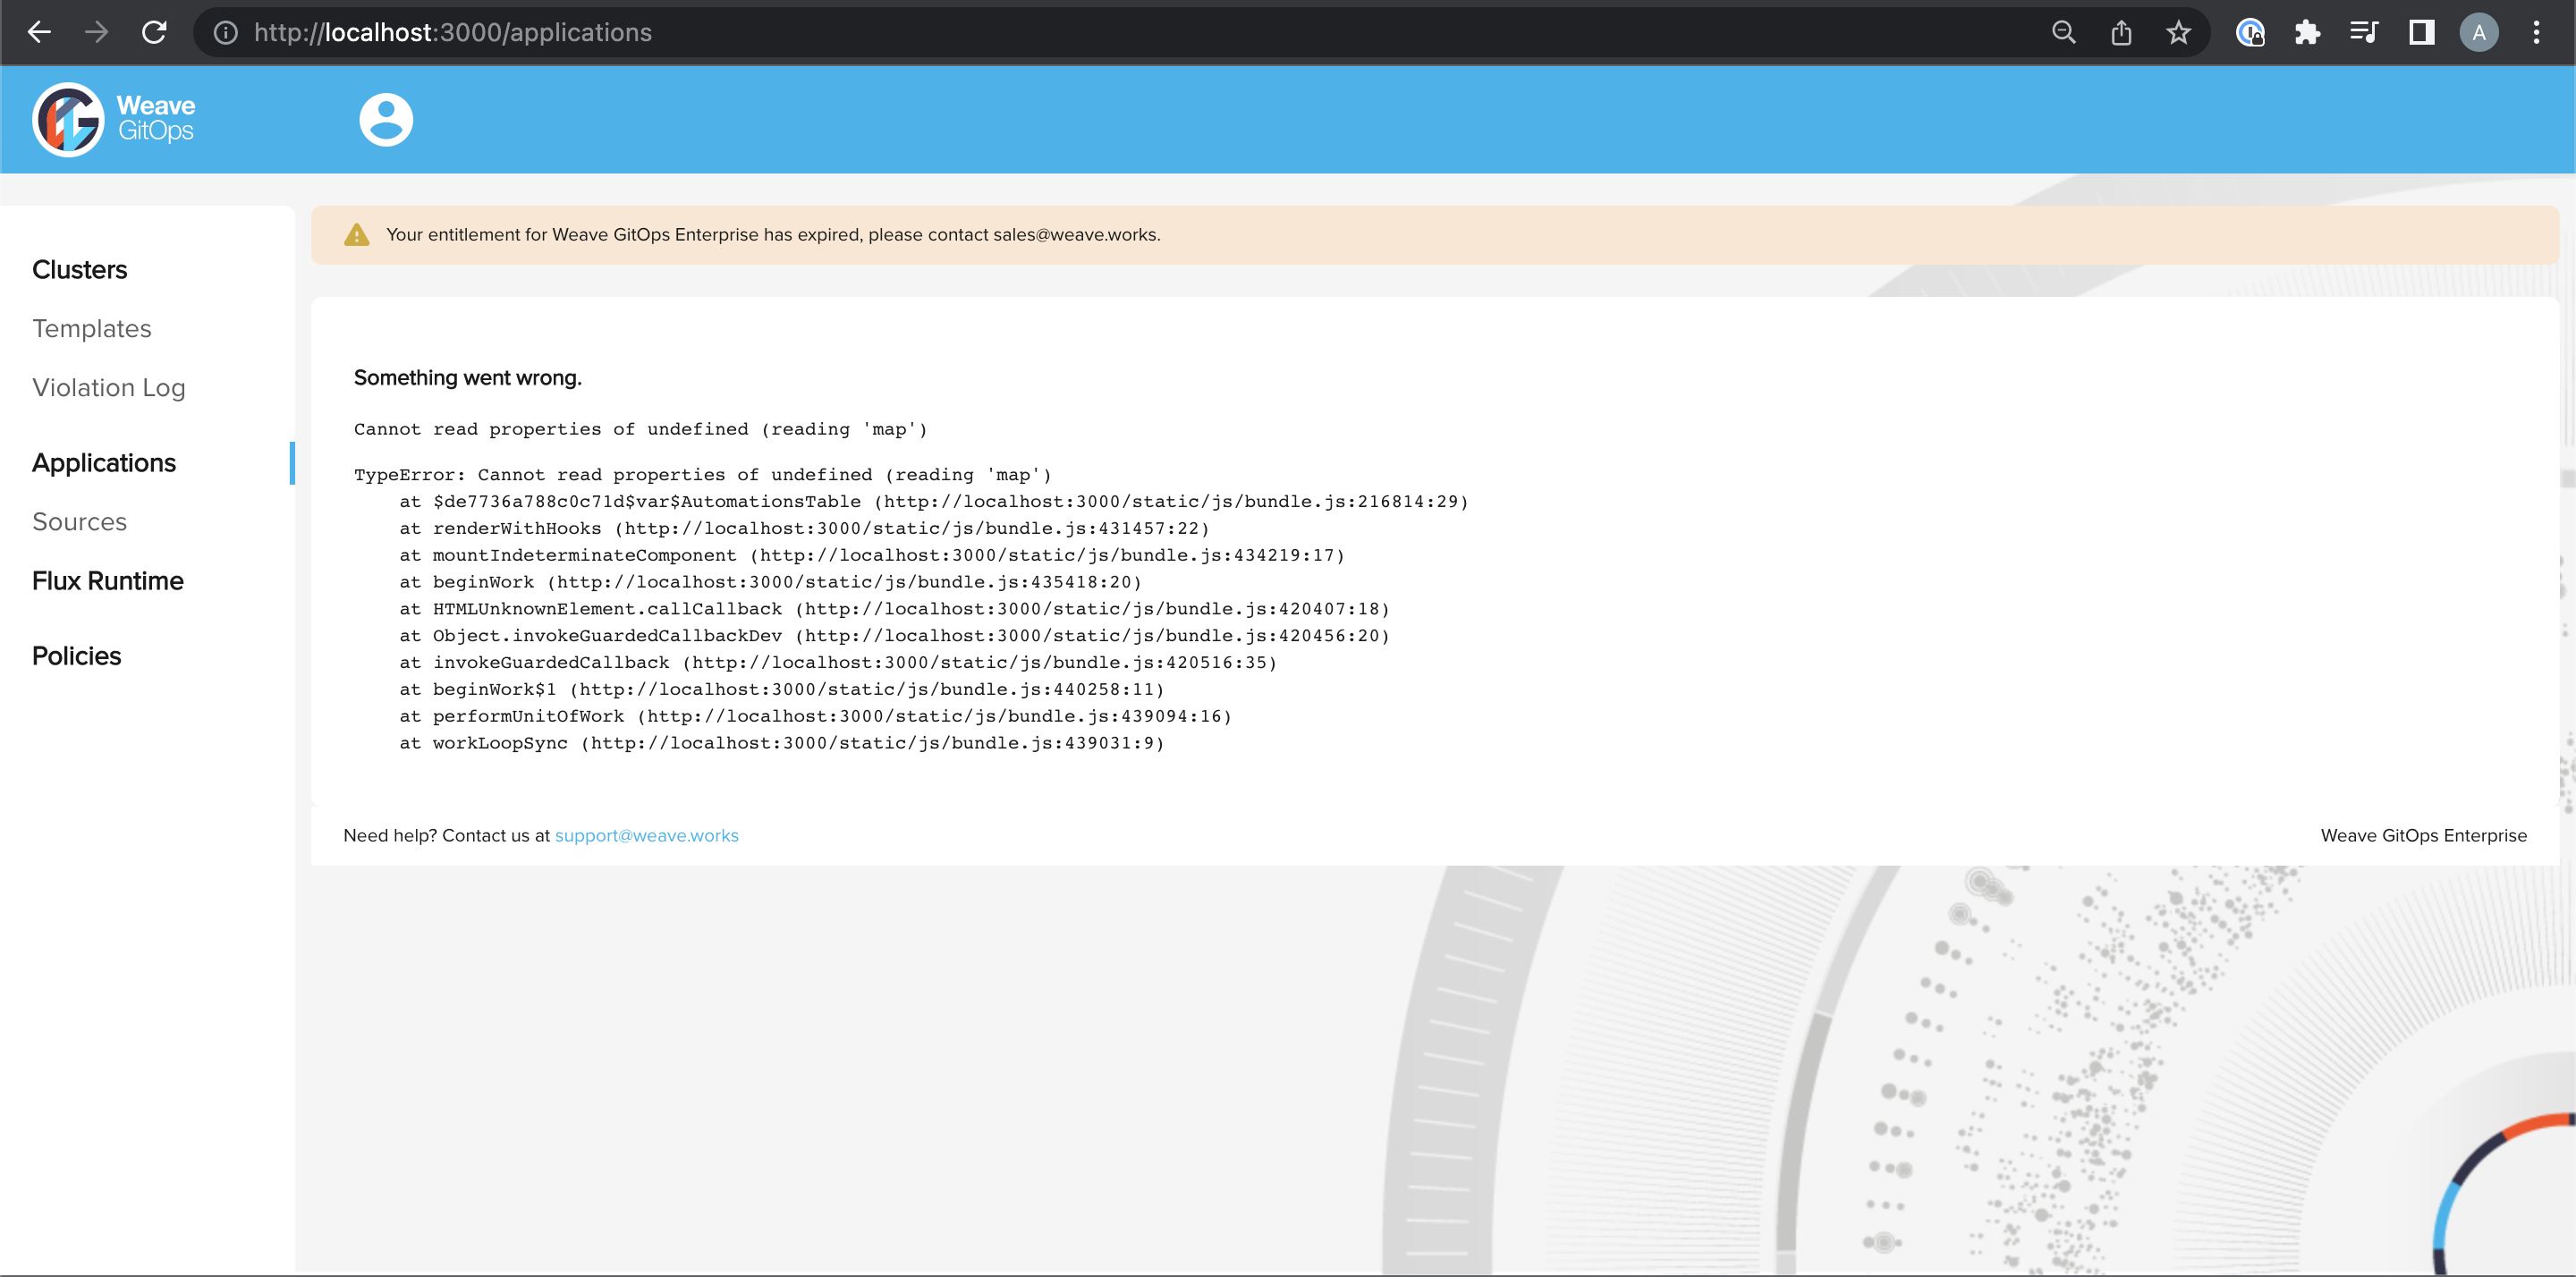Open the extensions puzzle icon
The image size is (2576, 1277).
[2307, 33]
